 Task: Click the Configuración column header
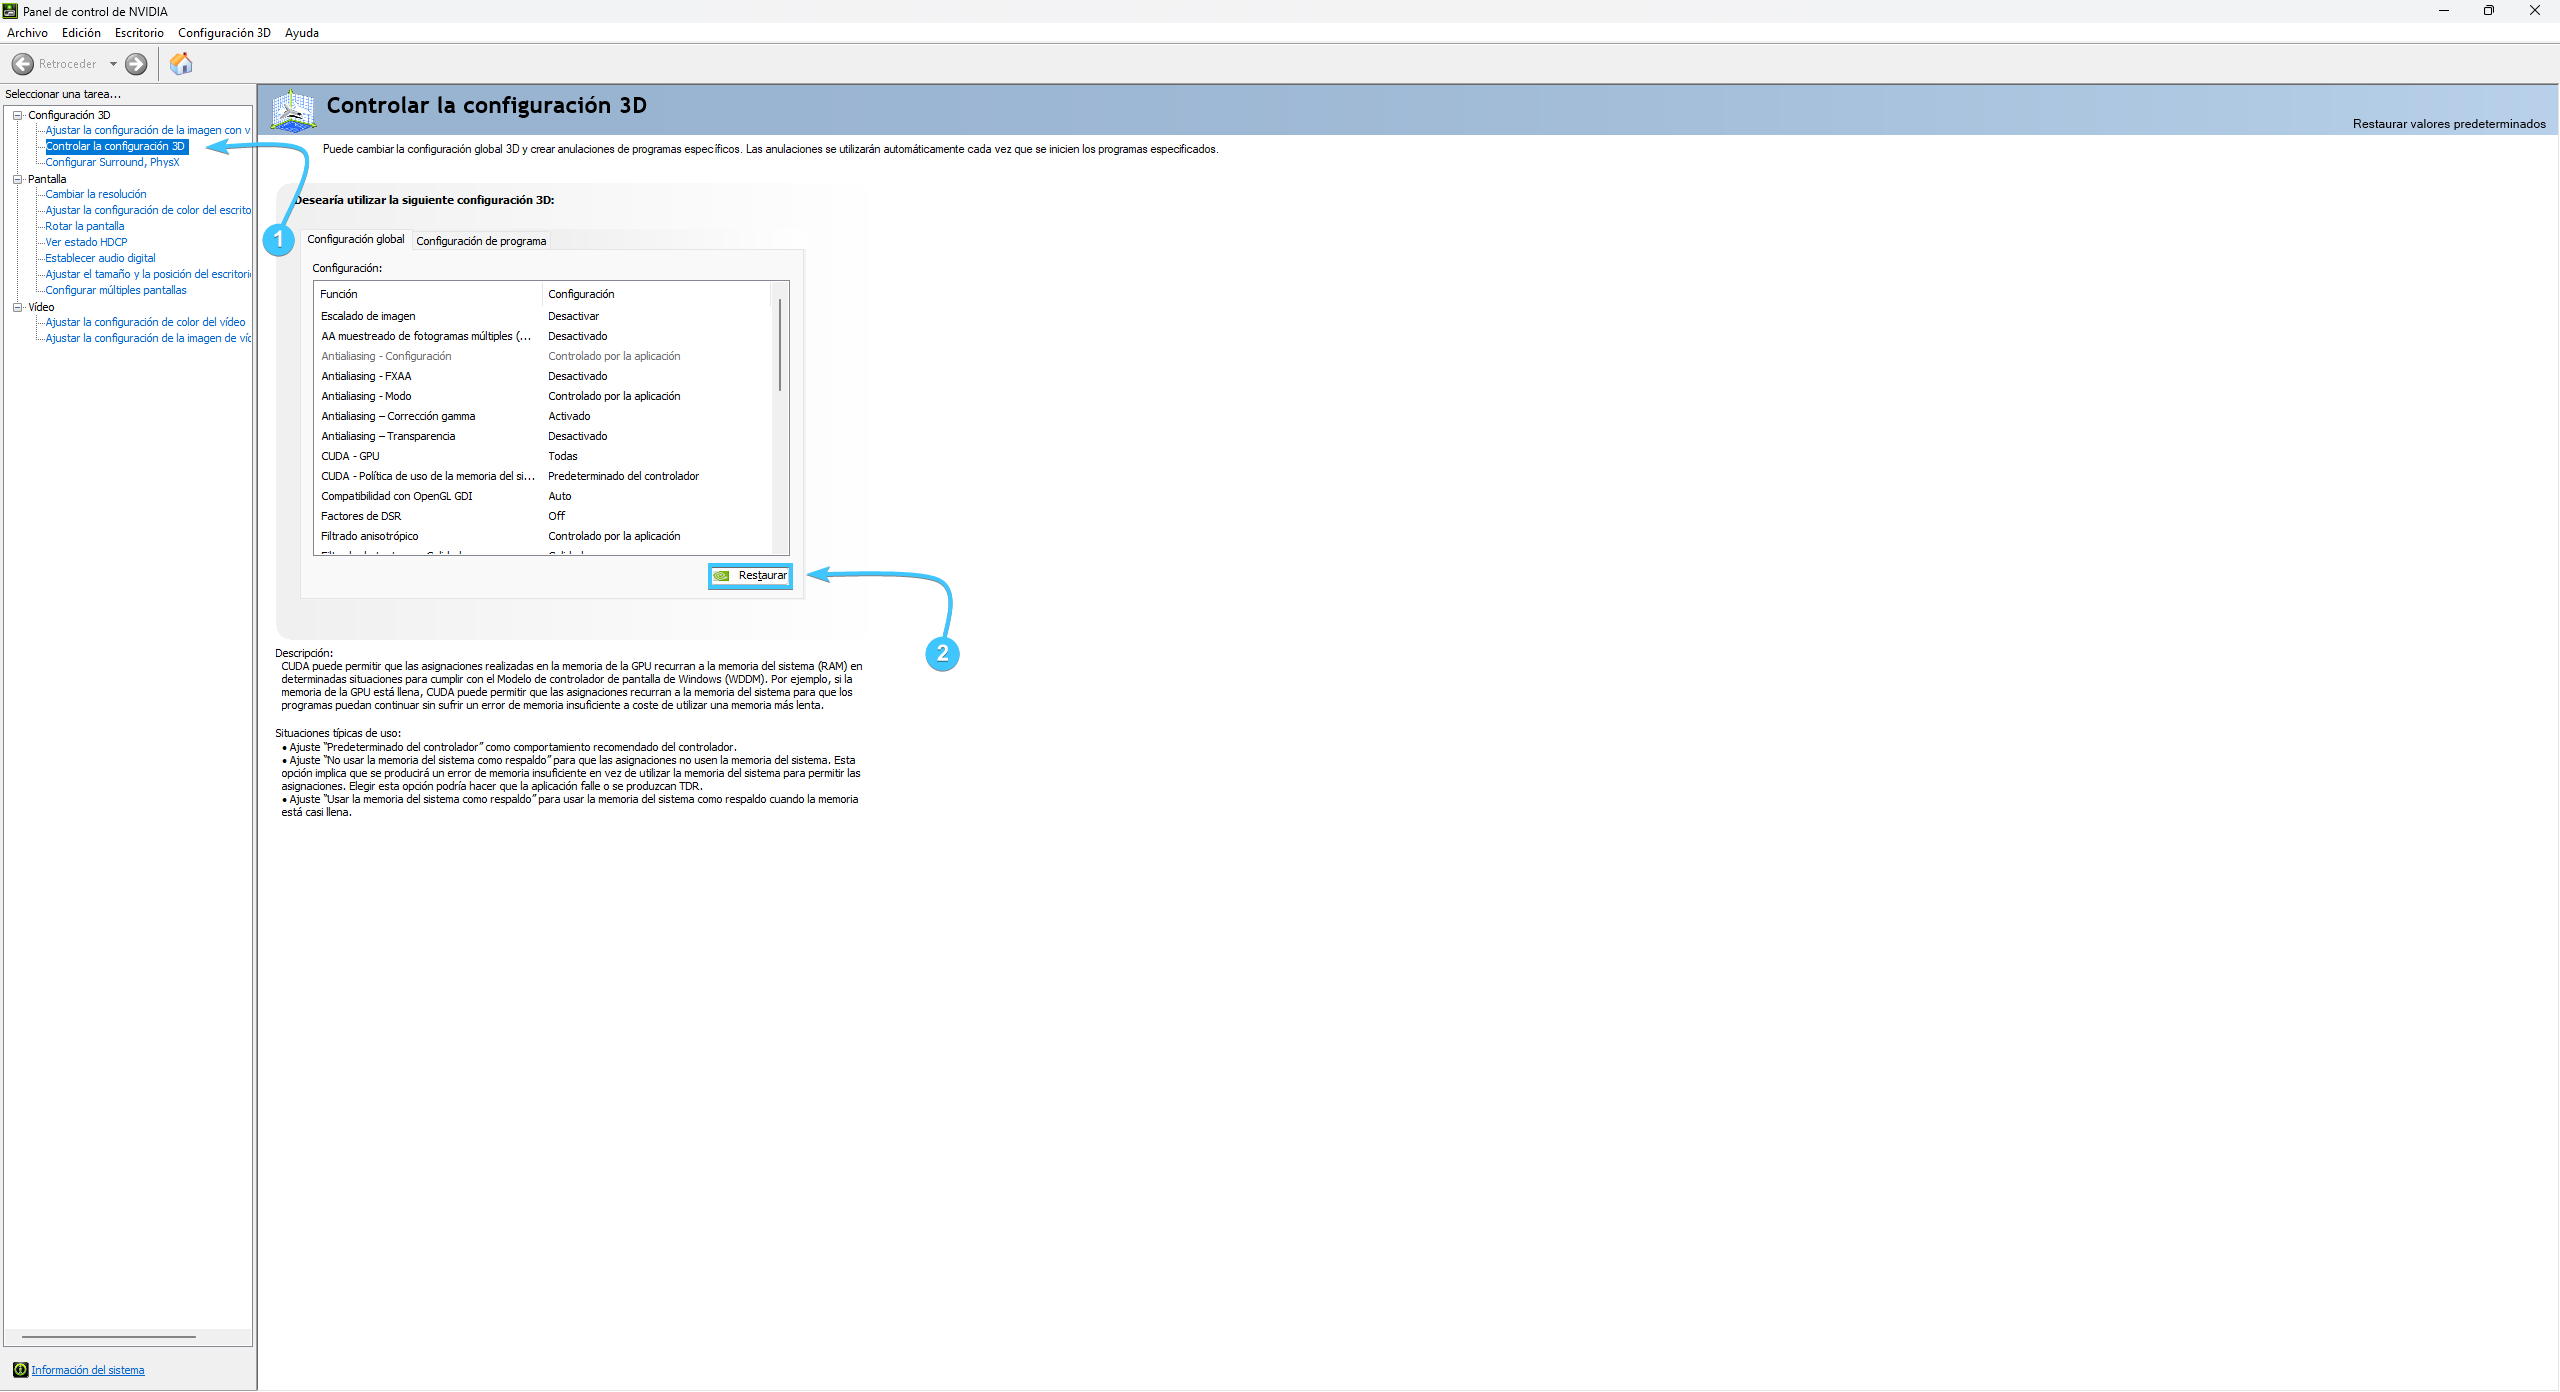(x=658, y=294)
